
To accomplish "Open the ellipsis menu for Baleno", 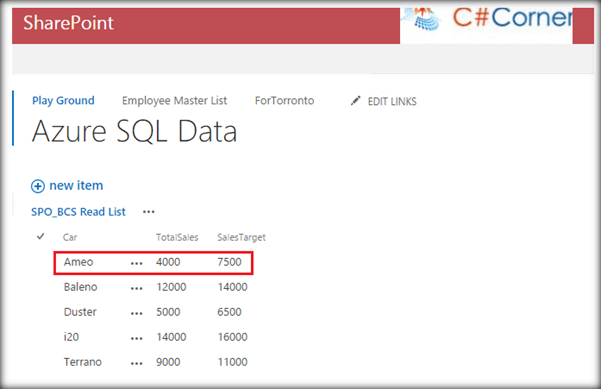I will 137,288.
